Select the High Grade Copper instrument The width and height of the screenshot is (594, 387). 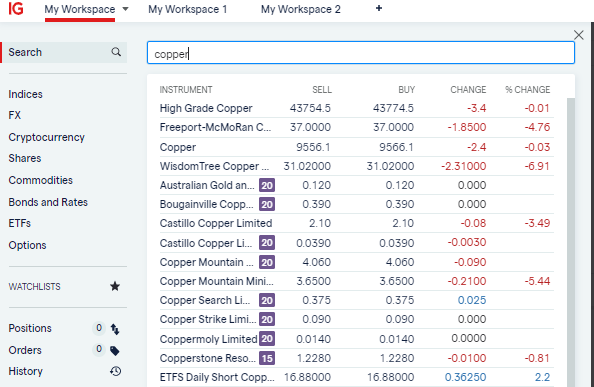pyautogui.click(x=206, y=108)
